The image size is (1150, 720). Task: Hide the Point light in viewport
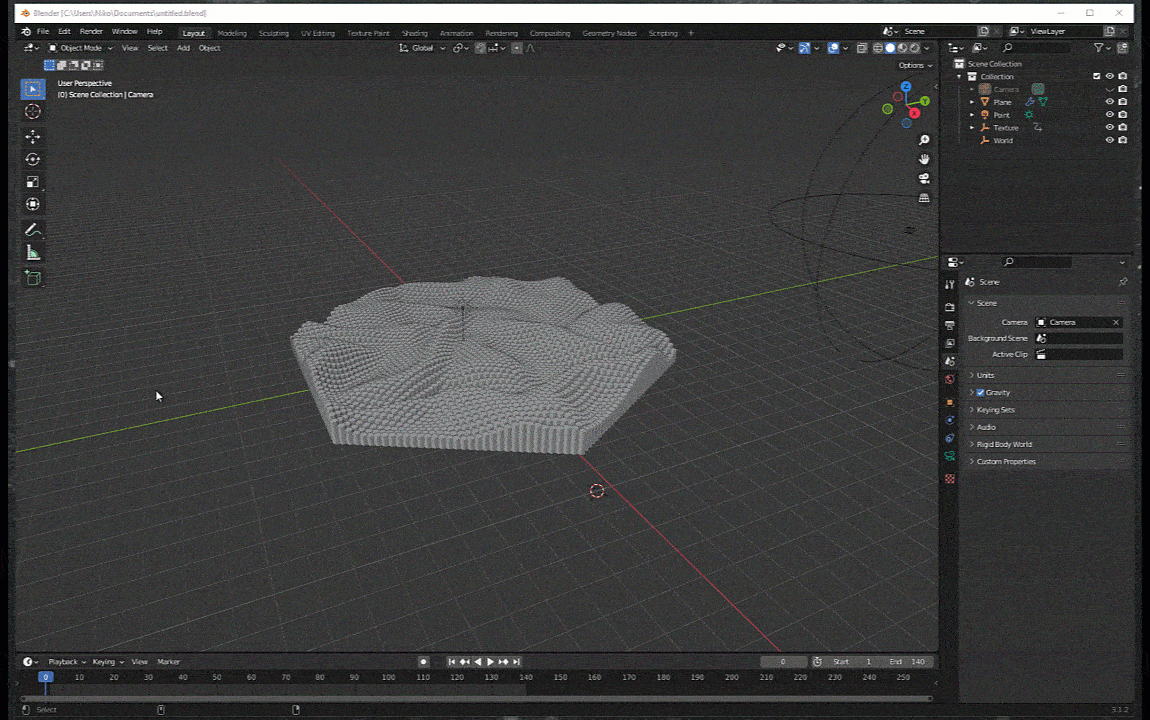click(1110, 114)
